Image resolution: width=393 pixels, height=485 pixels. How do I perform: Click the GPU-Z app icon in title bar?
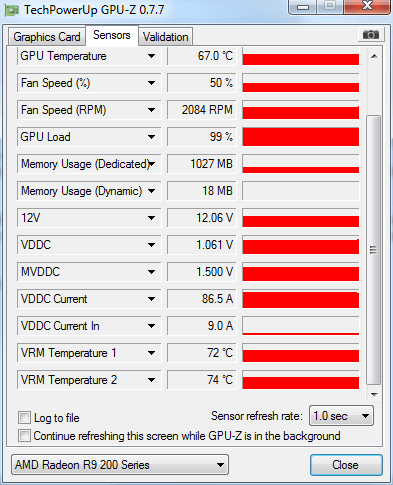point(11,10)
